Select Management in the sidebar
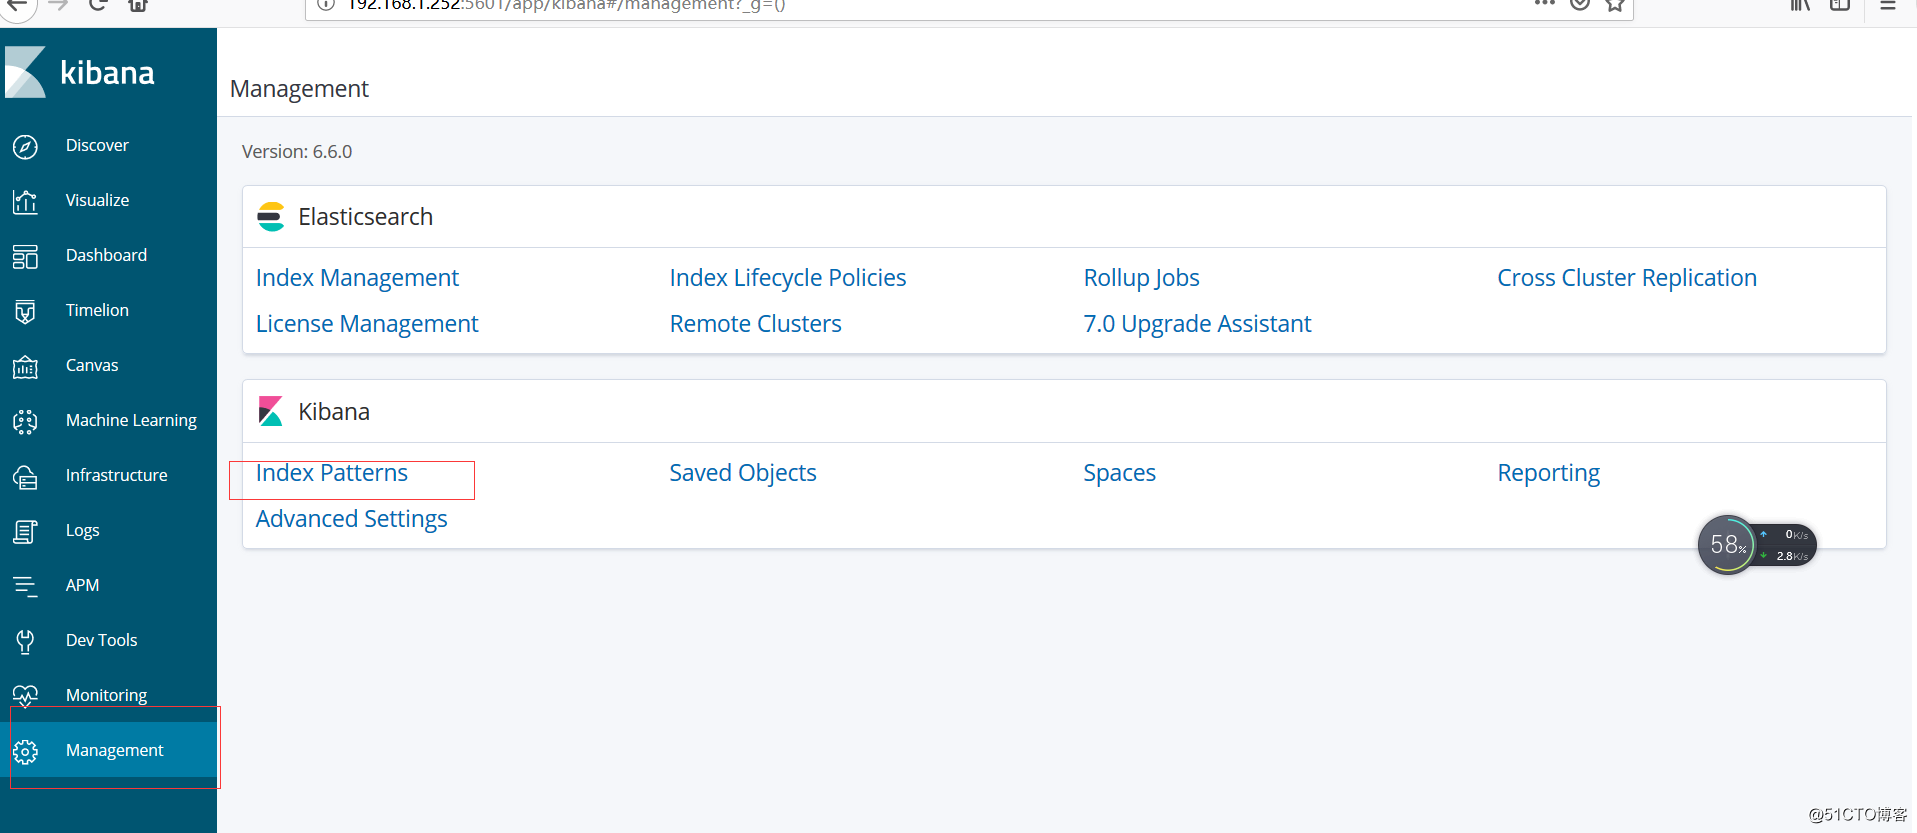This screenshot has height=833, width=1917. pos(114,750)
